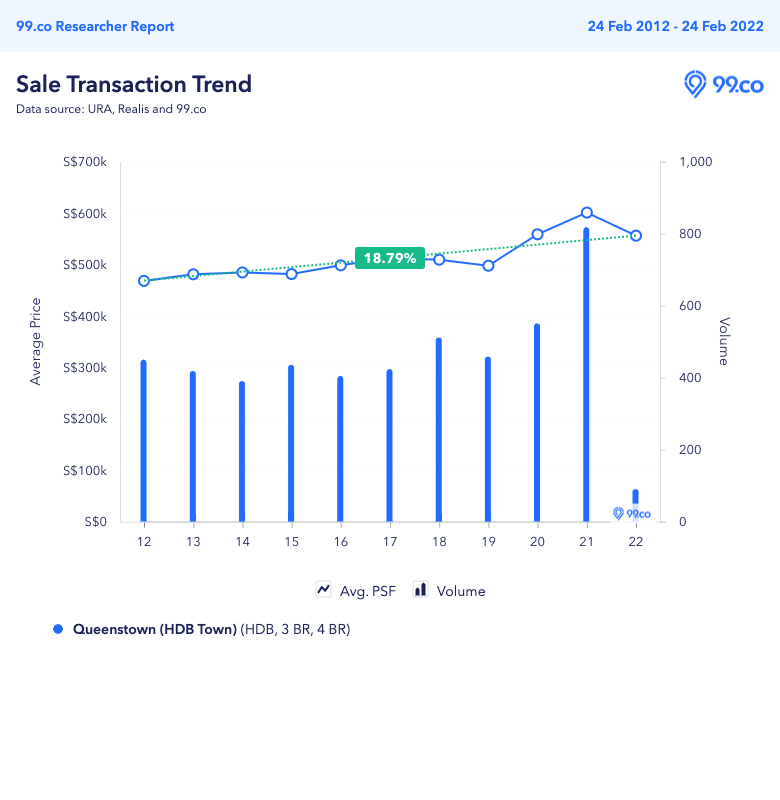Click the x-axis label 12
This screenshot has height=800, width=780.
(144, 542)
